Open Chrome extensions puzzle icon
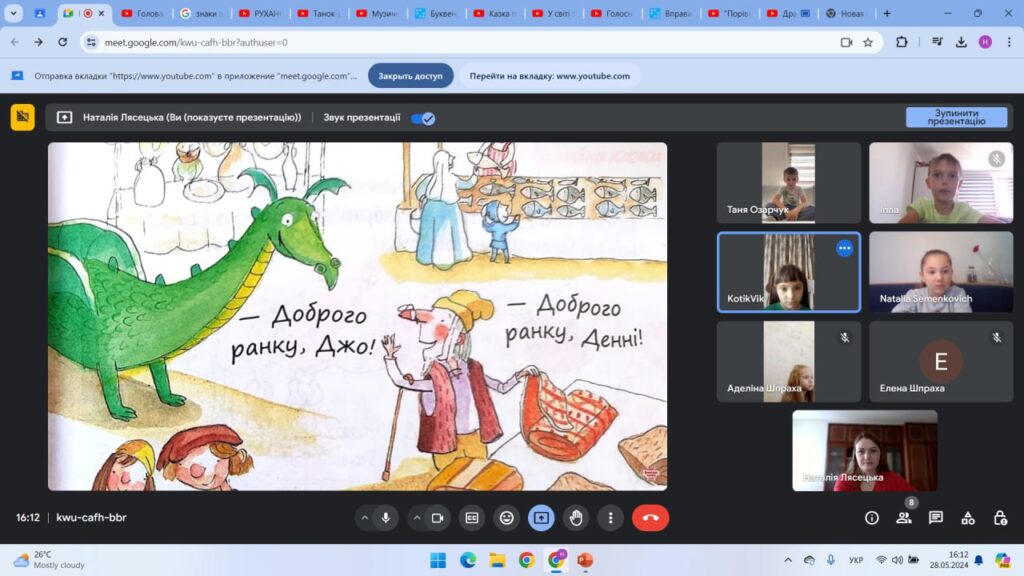 click(902, 42)
